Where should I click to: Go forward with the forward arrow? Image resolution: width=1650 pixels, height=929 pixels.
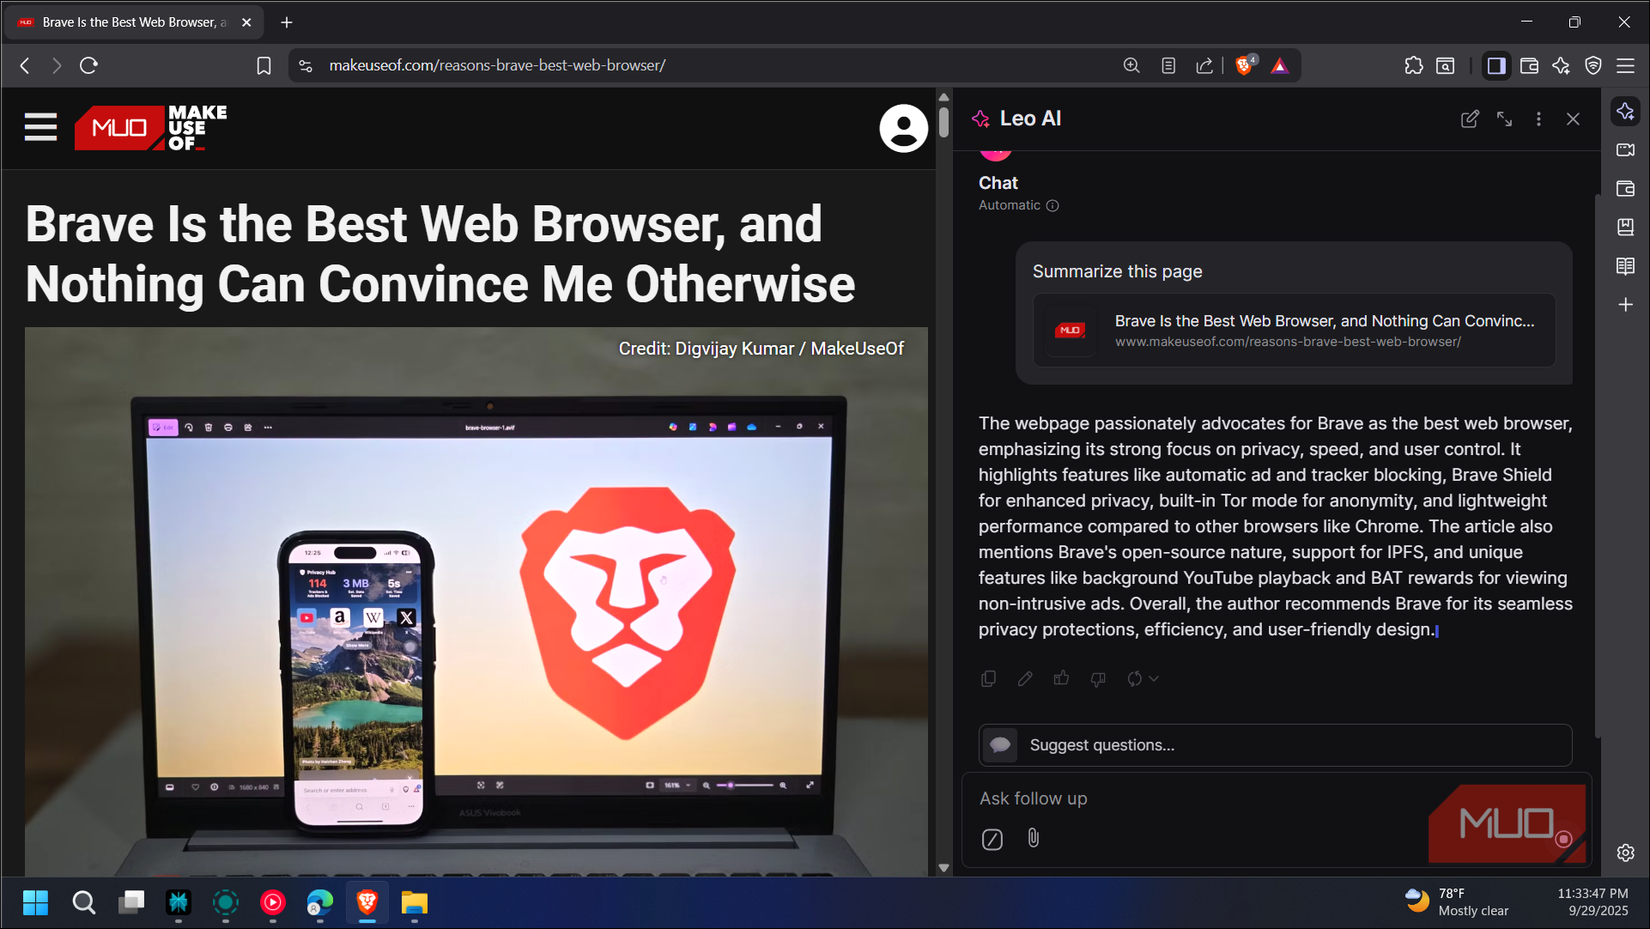pyautogui.click(x=56, y=65)
